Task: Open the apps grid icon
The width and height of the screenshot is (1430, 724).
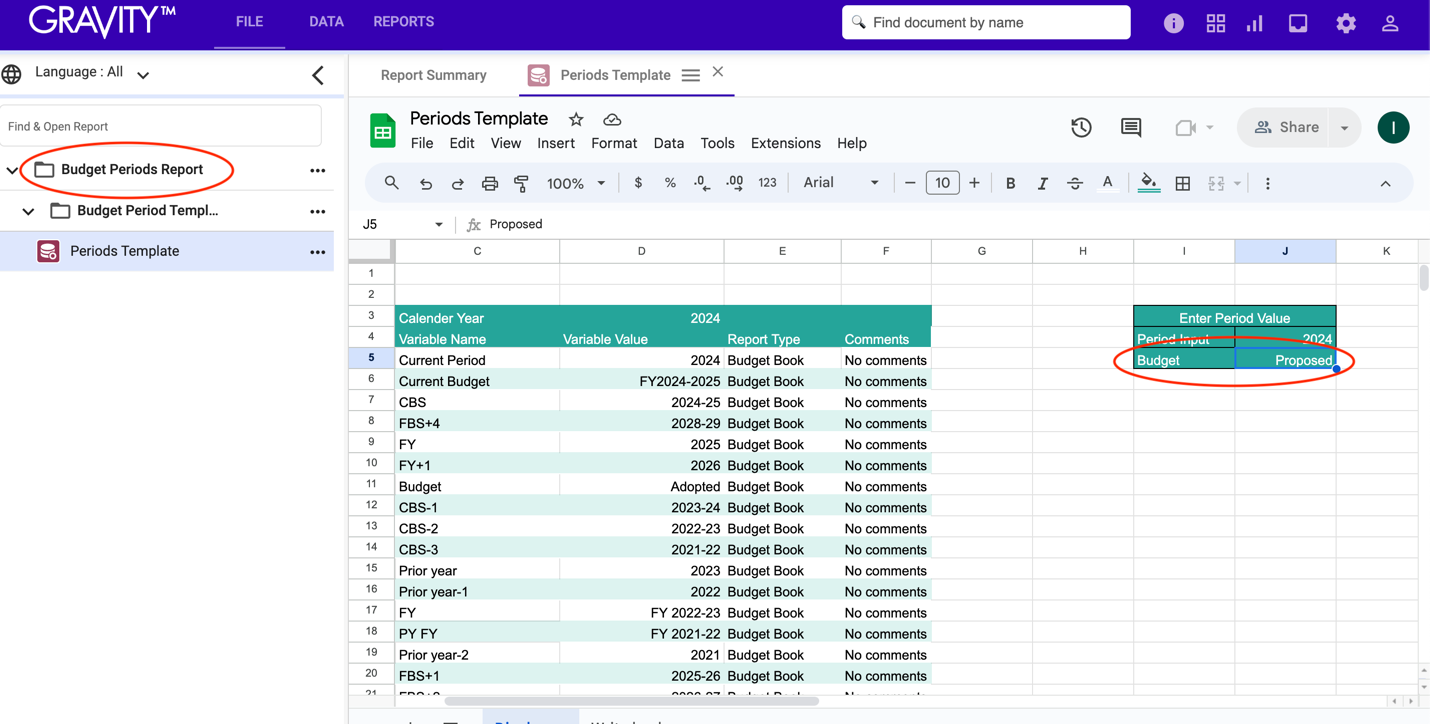Action: tap(1215, 23)
